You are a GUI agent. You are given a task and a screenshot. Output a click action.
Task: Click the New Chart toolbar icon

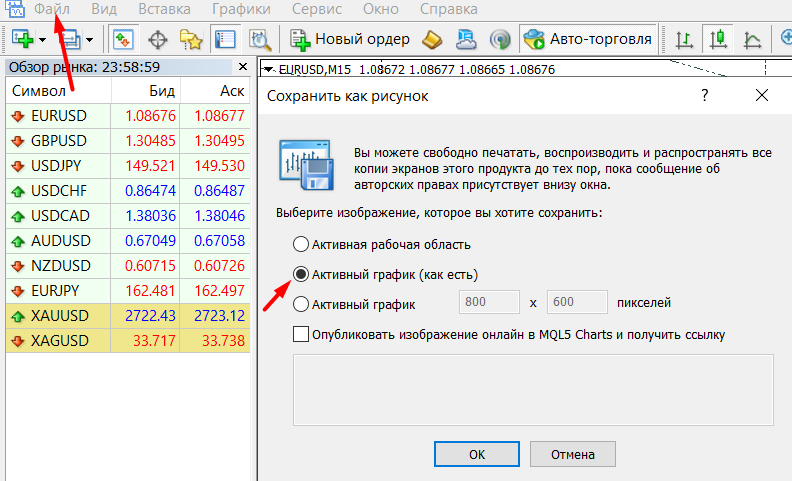pos(22,39)
